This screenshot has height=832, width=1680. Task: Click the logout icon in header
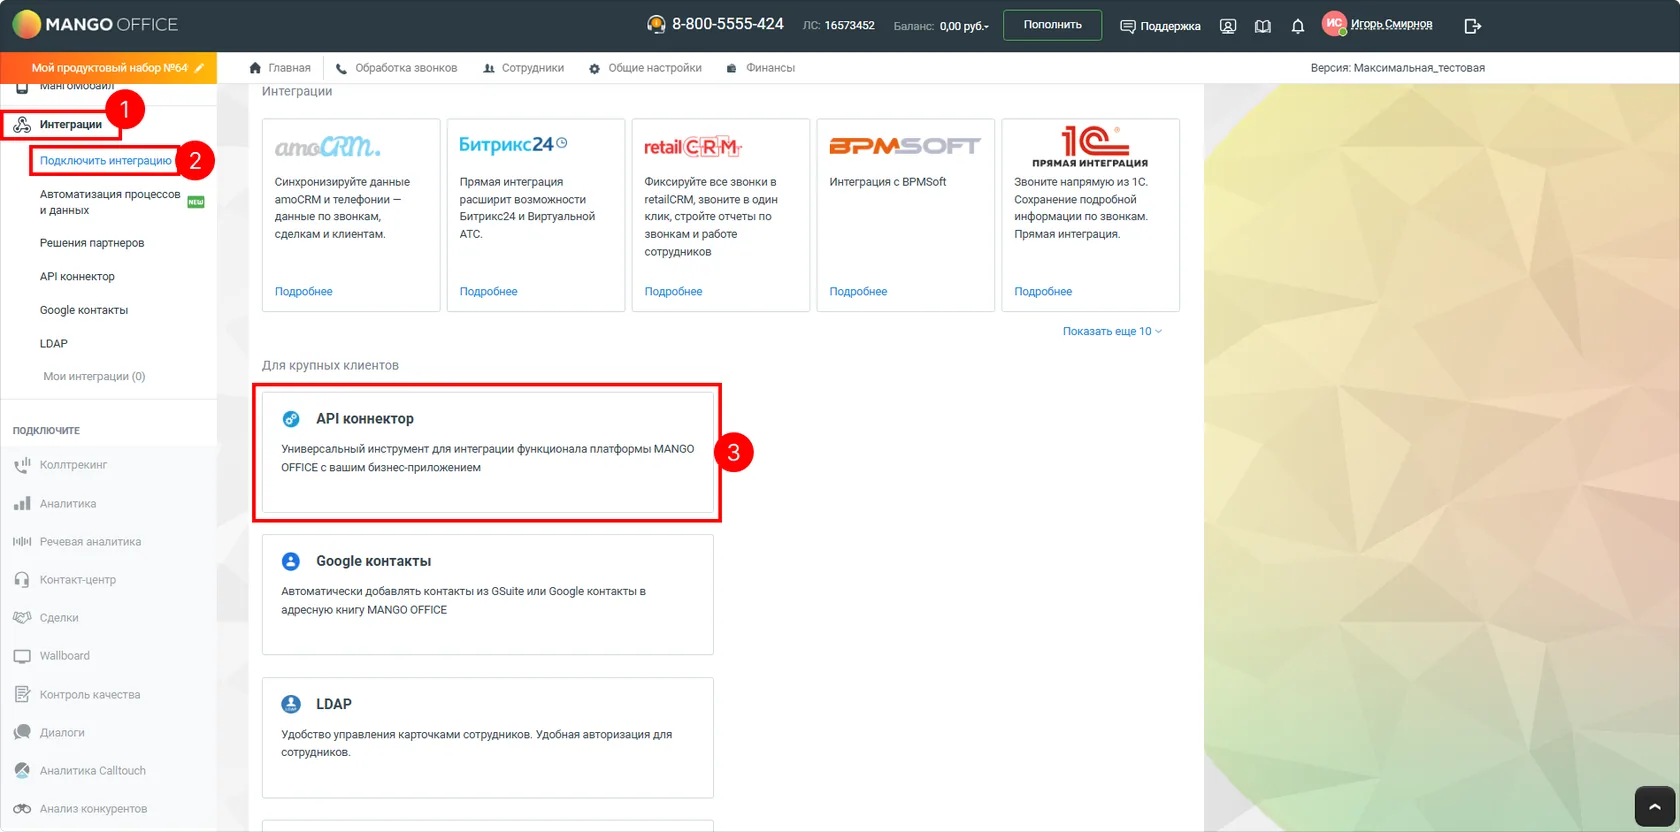tap(1472, 26)
